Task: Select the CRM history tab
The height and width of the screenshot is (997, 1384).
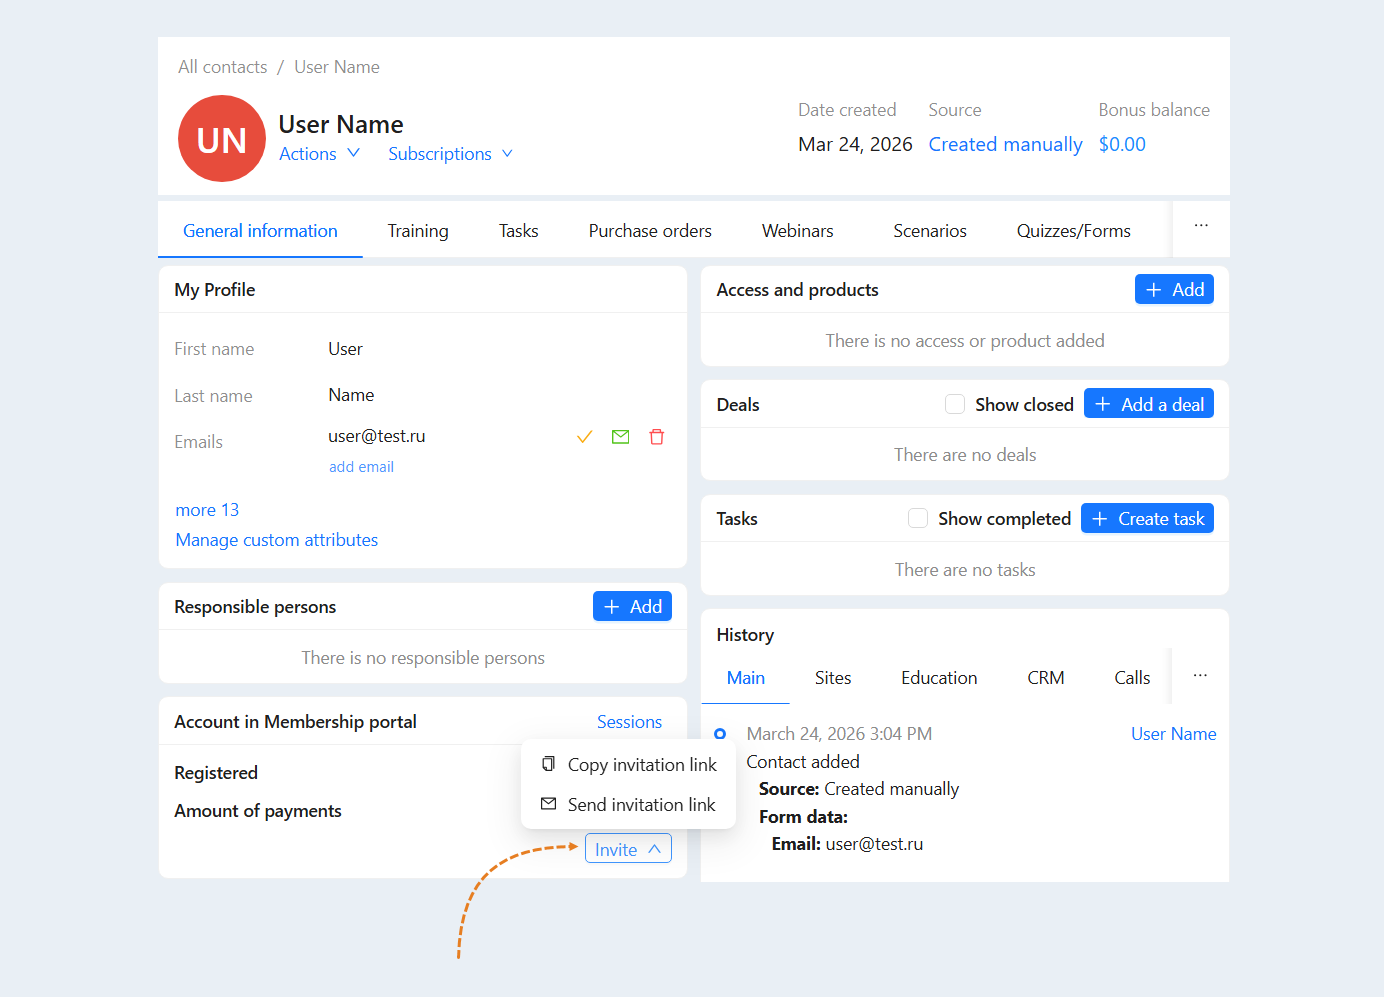Action: pyautogui.click(x=1046, y=678)
